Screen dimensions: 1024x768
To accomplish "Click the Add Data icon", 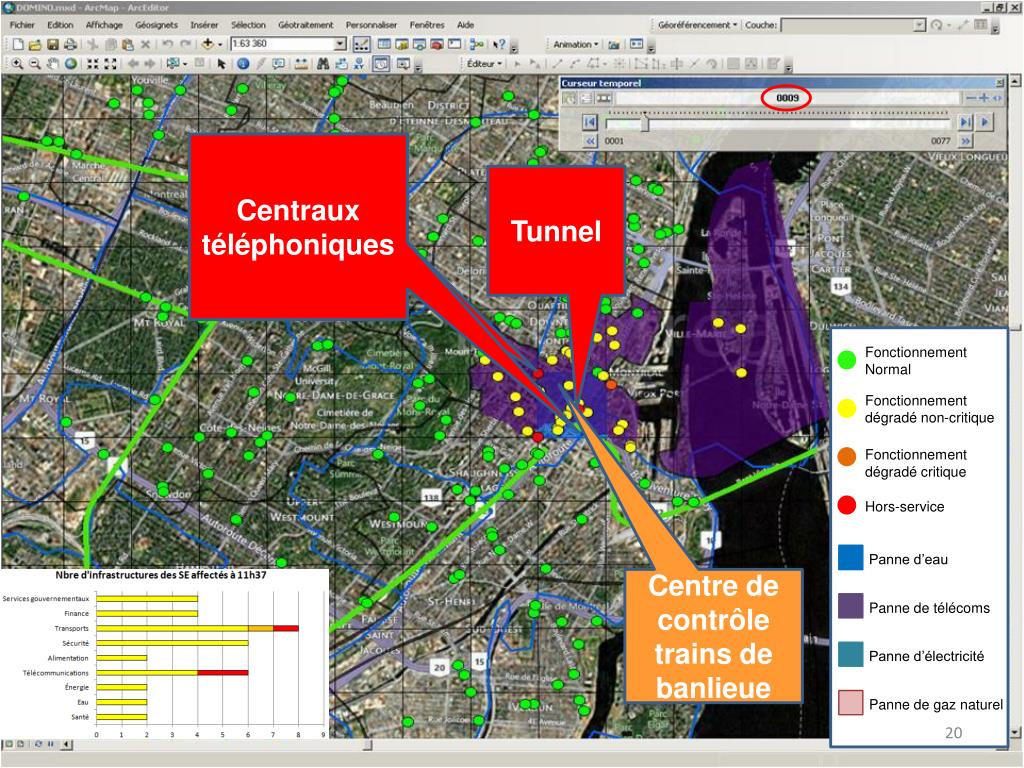I will [x=208, y=44].
